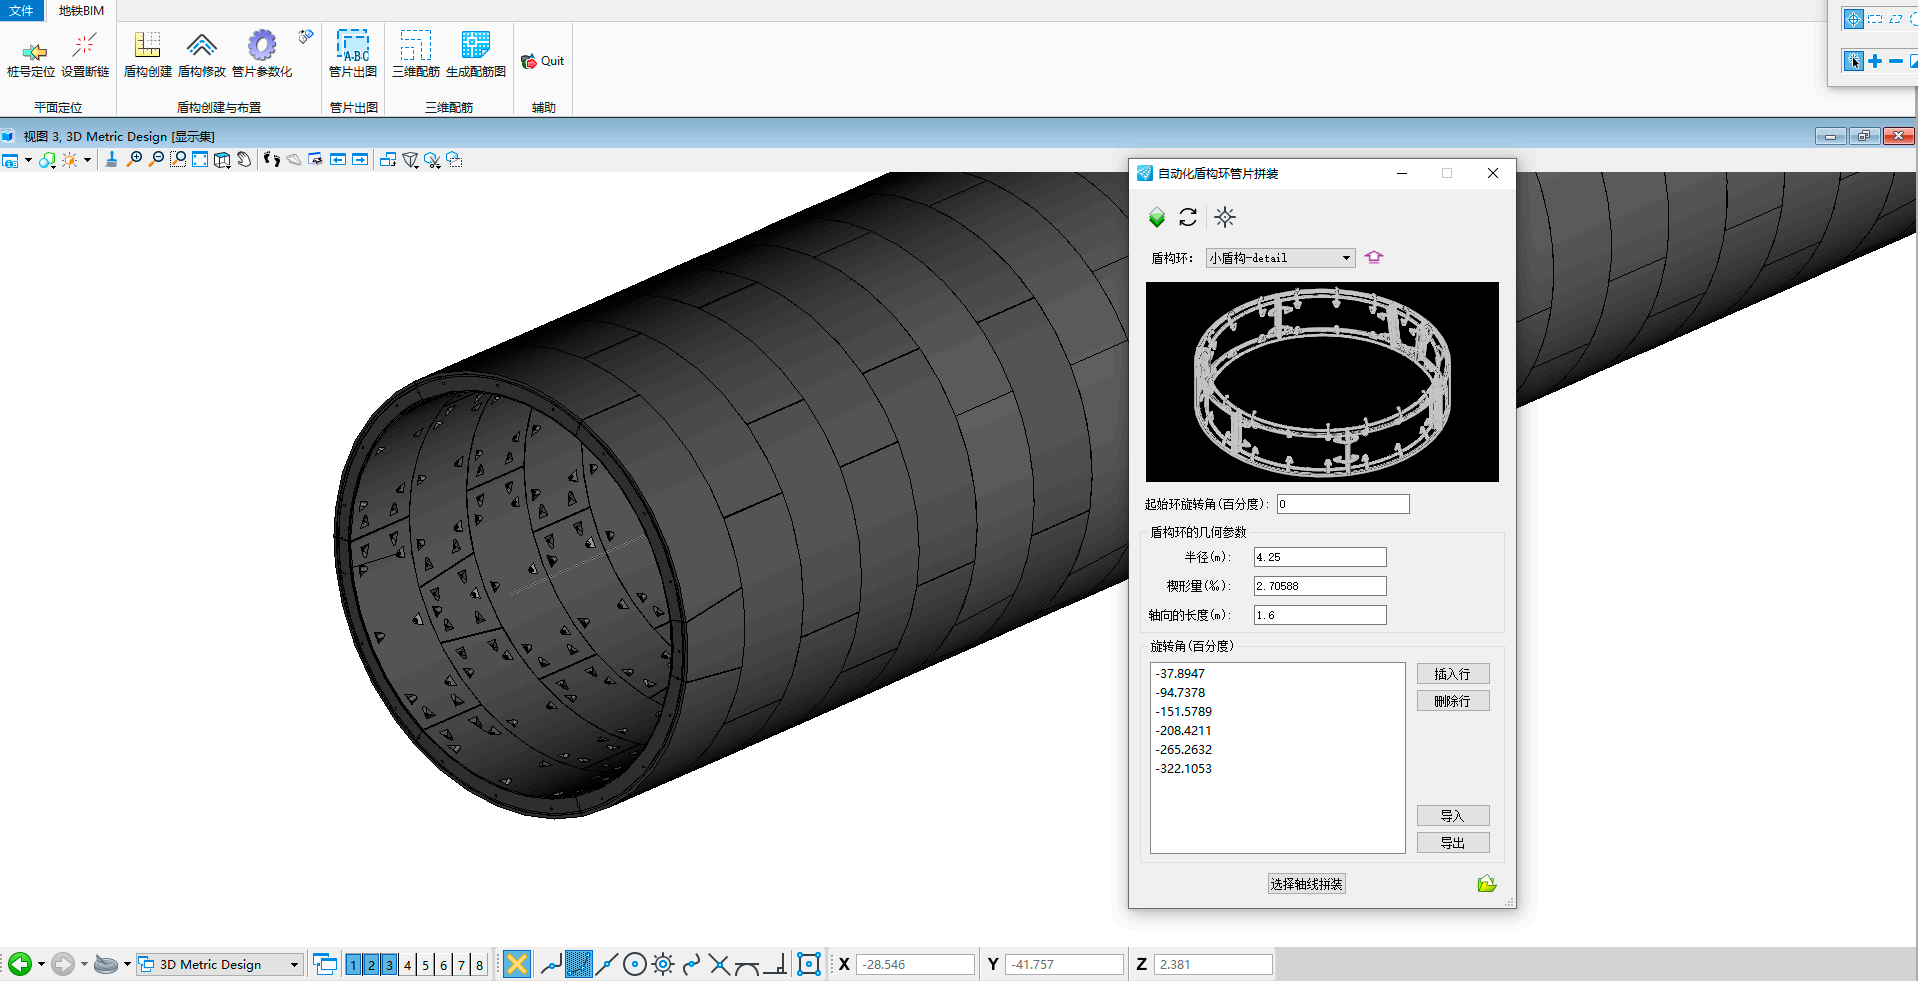
Task: Open the 文件 file tab
Action: pyautogui.click(x=21, y=11)
